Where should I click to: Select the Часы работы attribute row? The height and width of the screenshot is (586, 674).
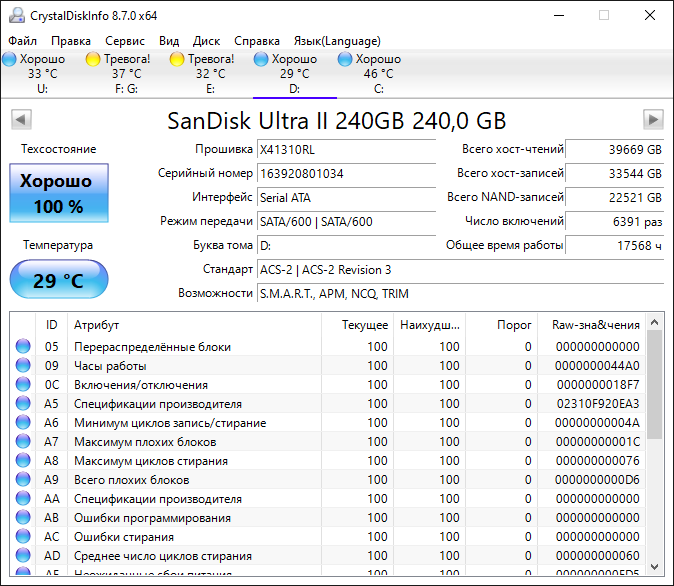(110, 366)
